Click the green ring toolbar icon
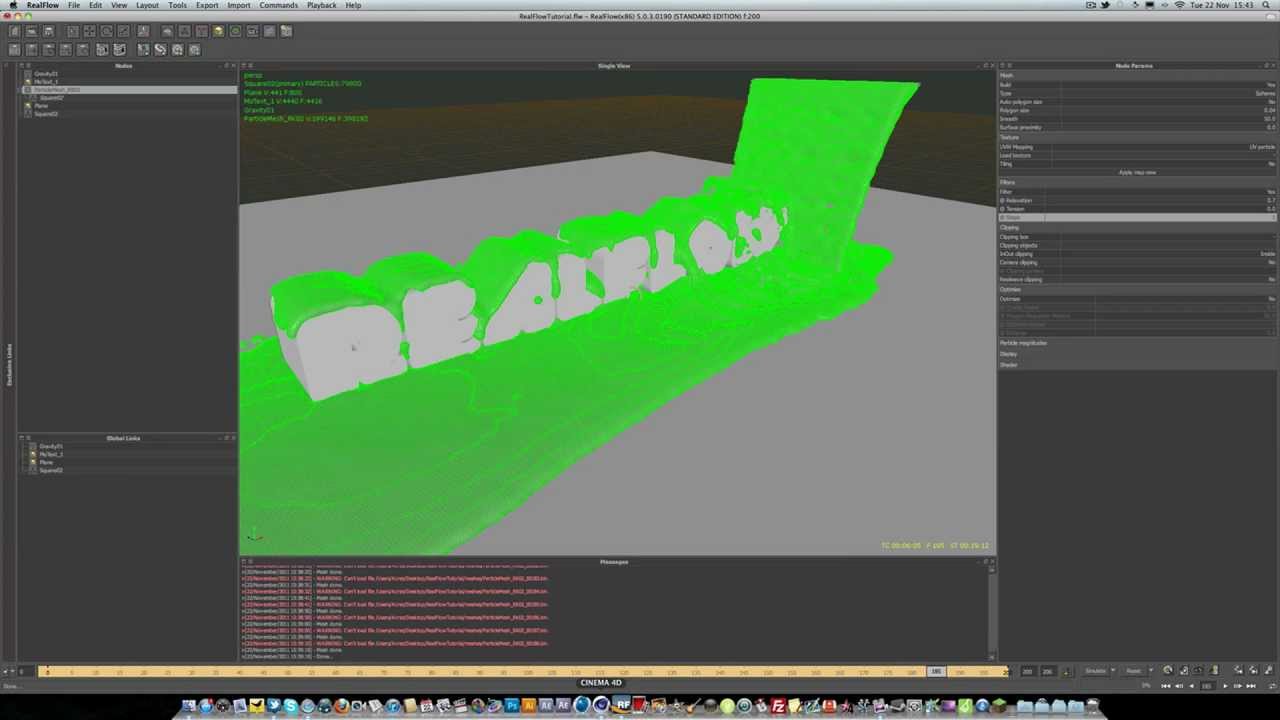Viewport: 1280px width, 720px height. click(x=235, y=31)
